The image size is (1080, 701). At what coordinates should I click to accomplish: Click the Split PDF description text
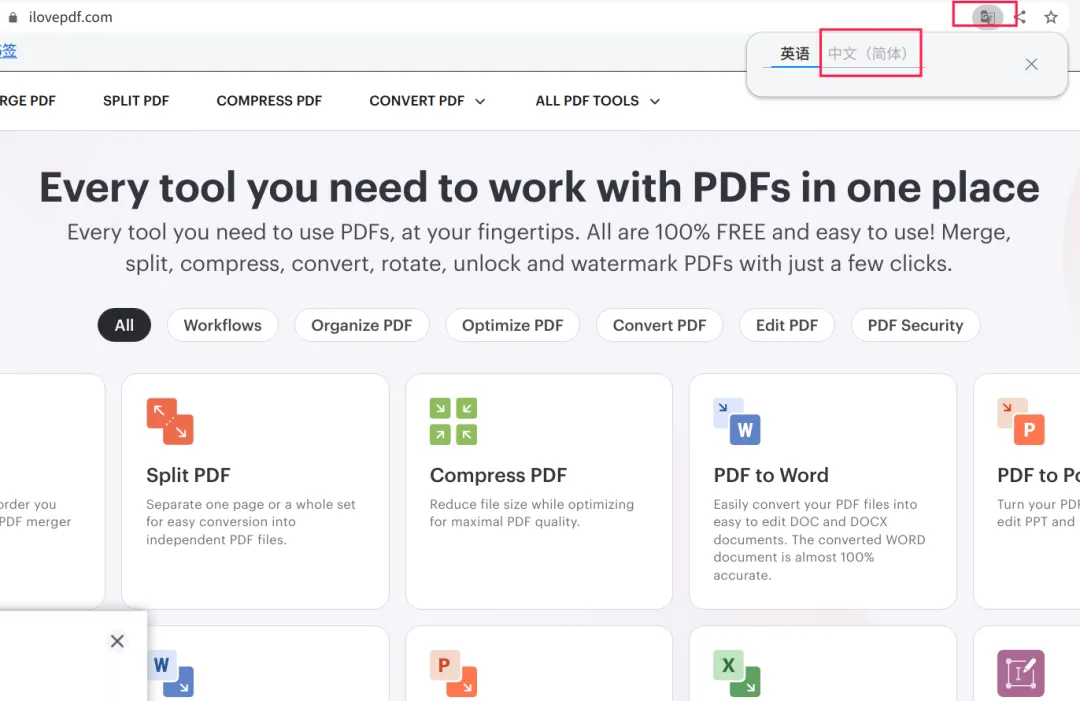251,522
